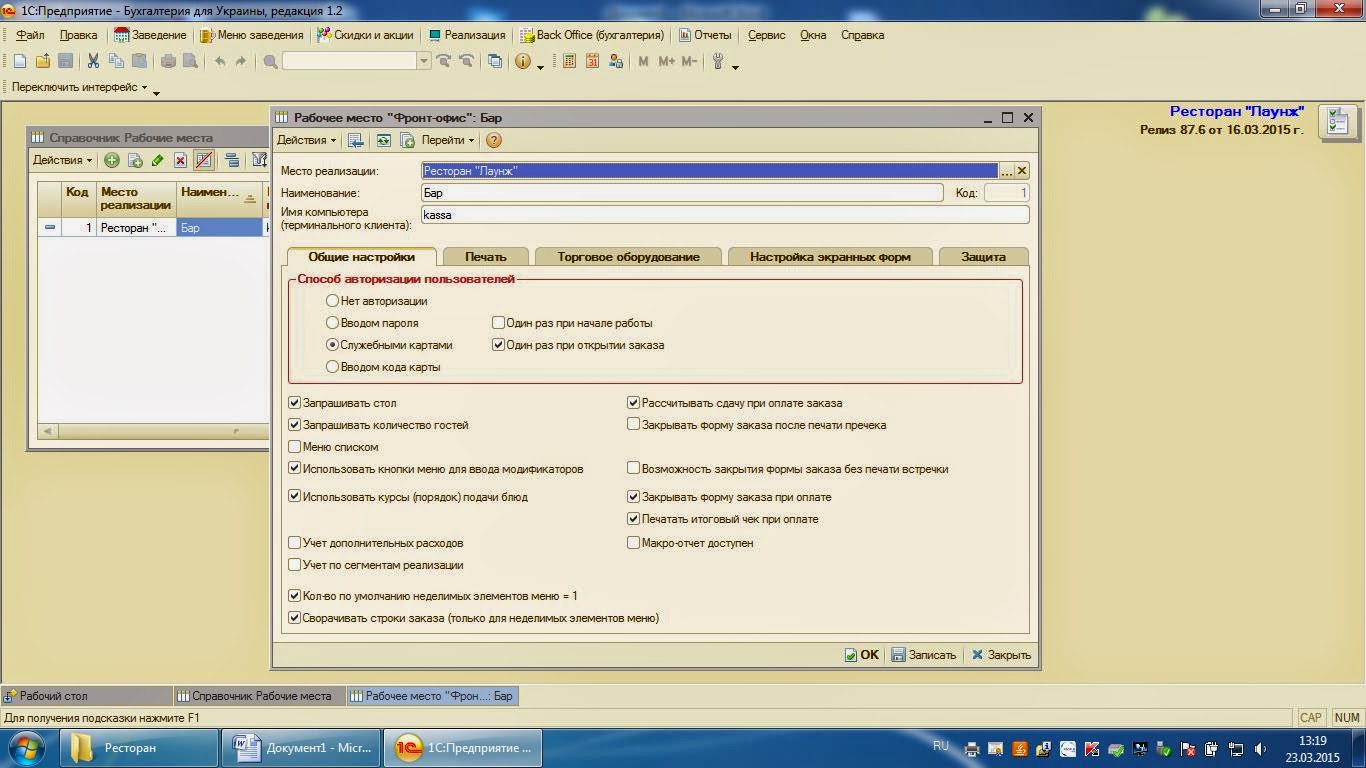Open the Заведение menu
1366x768 pixels.
(150, 35)
